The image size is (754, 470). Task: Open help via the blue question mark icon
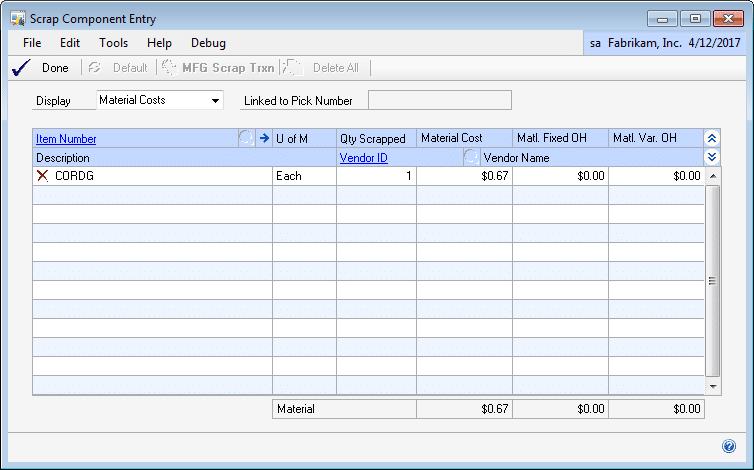729,447
